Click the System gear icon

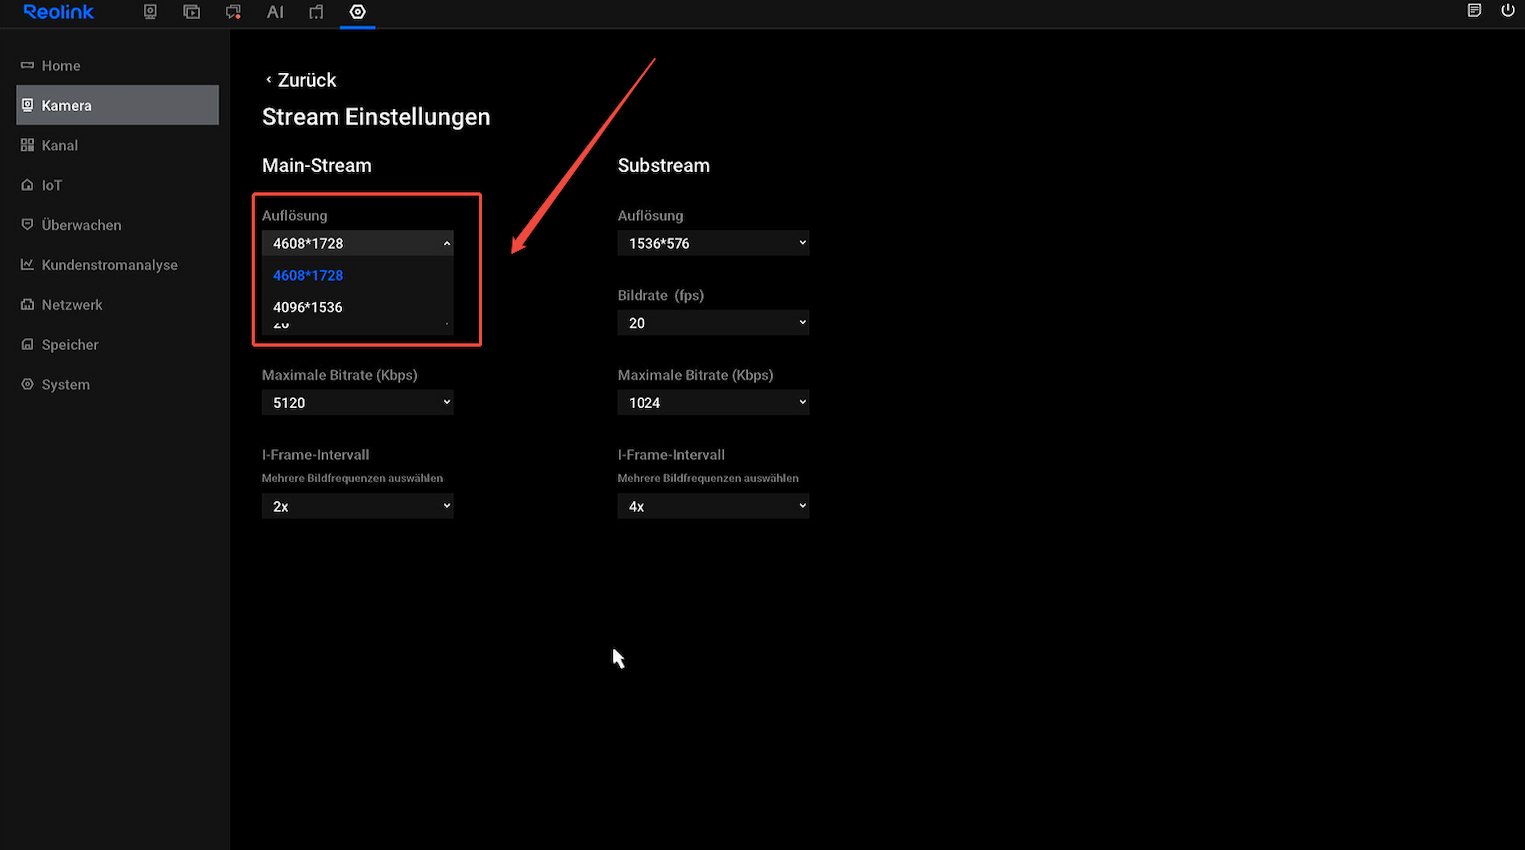(x=27, y=385)
